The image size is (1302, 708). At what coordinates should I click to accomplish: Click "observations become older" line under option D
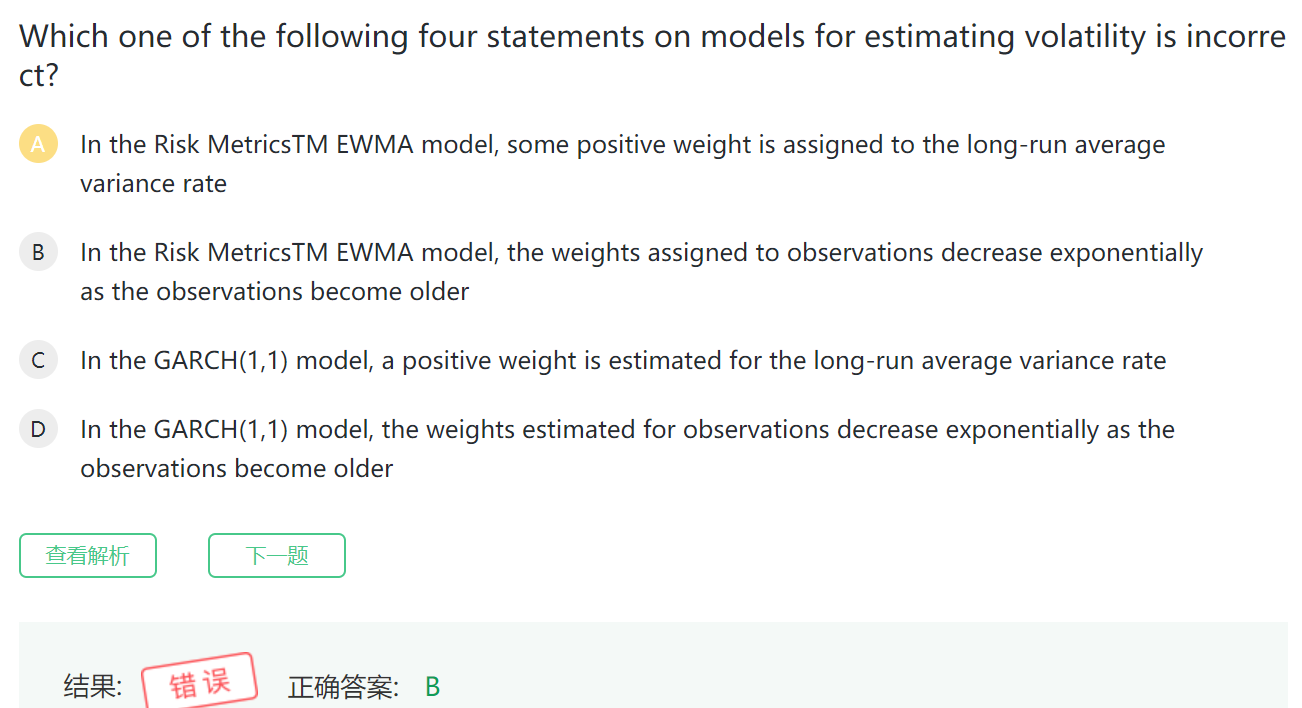pyautogui.click(x=236, y=469)
